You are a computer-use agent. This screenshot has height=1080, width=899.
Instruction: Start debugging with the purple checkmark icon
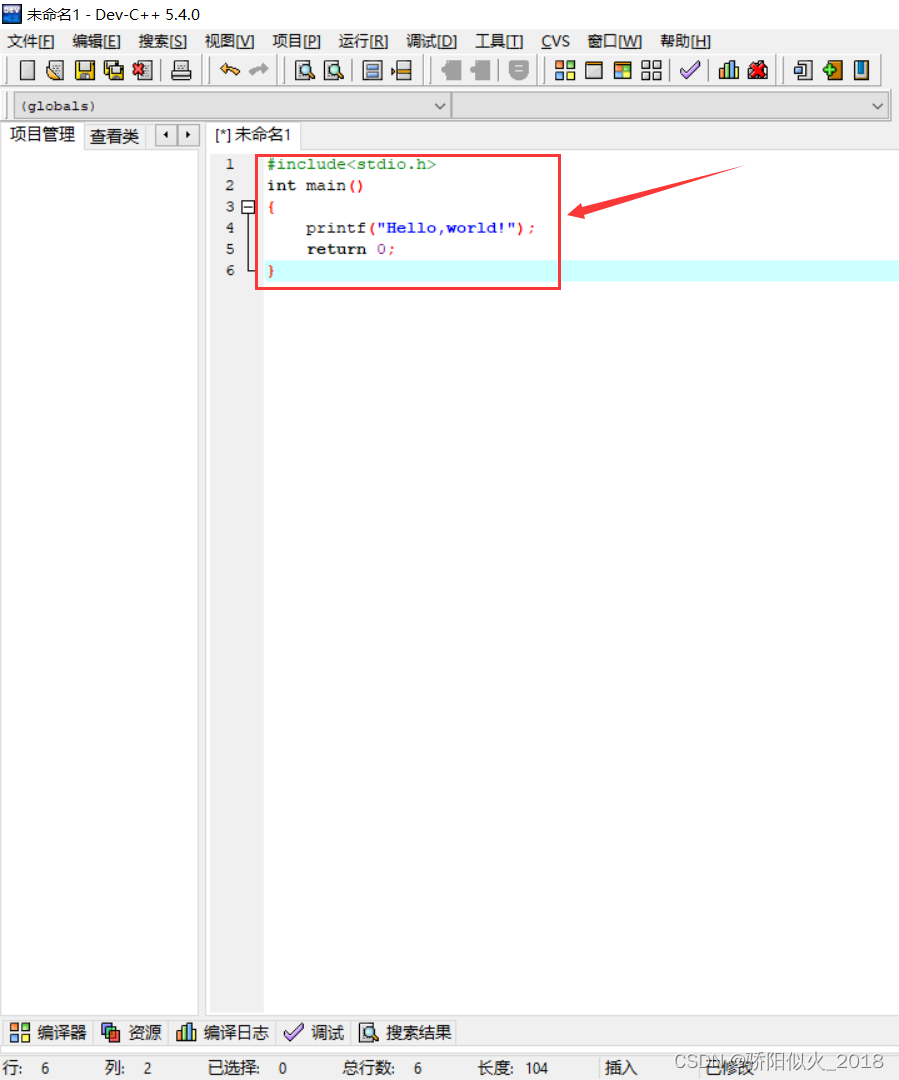click(x=690, y=70)
